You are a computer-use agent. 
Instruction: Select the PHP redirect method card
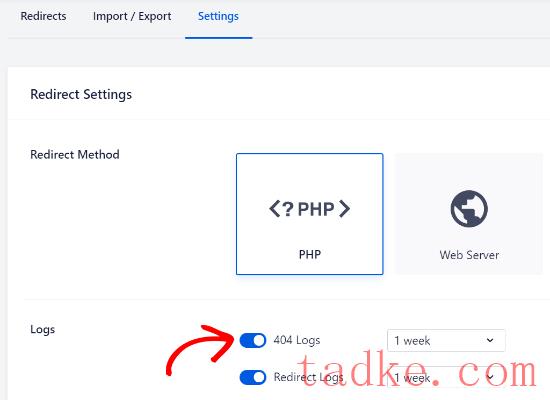[x=310, y=214]
